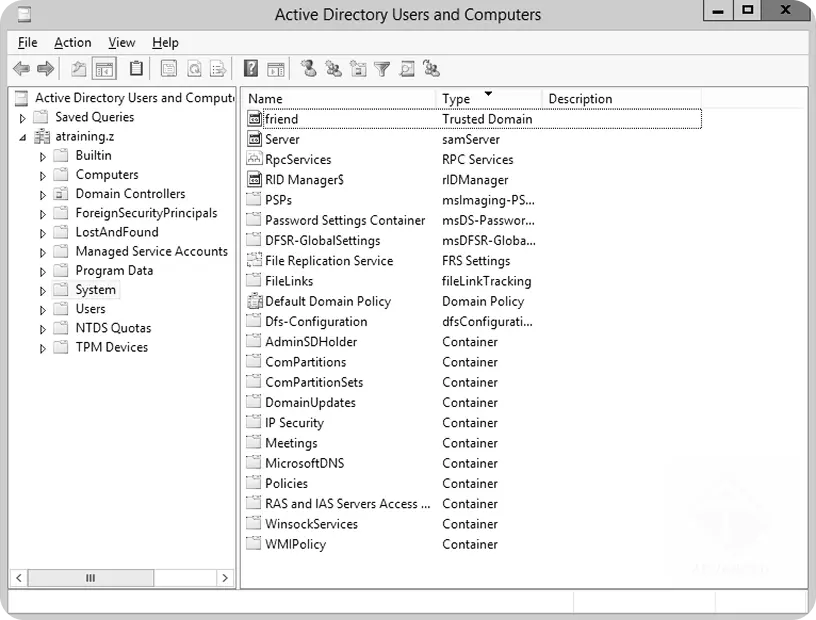Open the View menu
Image resolution: width=816 pixels, height=620 pixels.
122,42
